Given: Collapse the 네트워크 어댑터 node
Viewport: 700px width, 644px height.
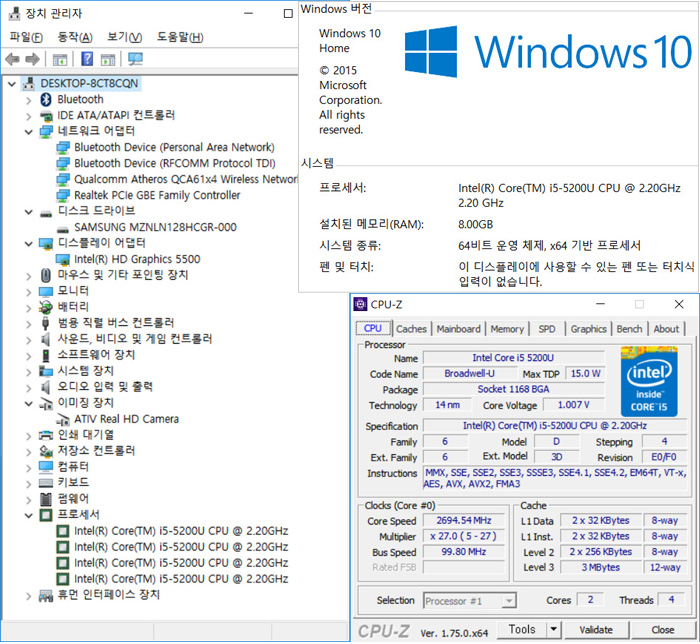Looking at the screenshot, I should pyautogui.click(x=29, y=132).
